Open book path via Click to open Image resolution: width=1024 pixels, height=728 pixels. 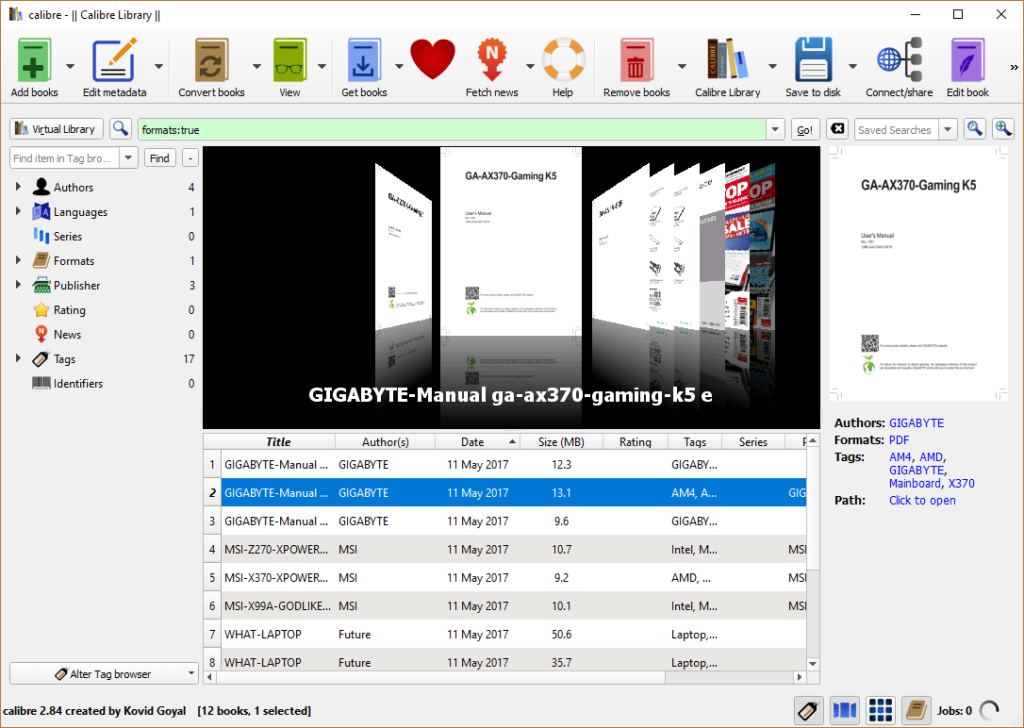(922, 500)
